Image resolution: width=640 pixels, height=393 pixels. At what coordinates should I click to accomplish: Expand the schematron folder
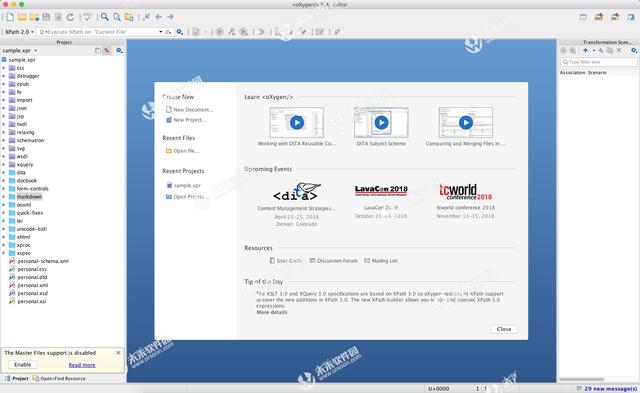coord(4,140)
